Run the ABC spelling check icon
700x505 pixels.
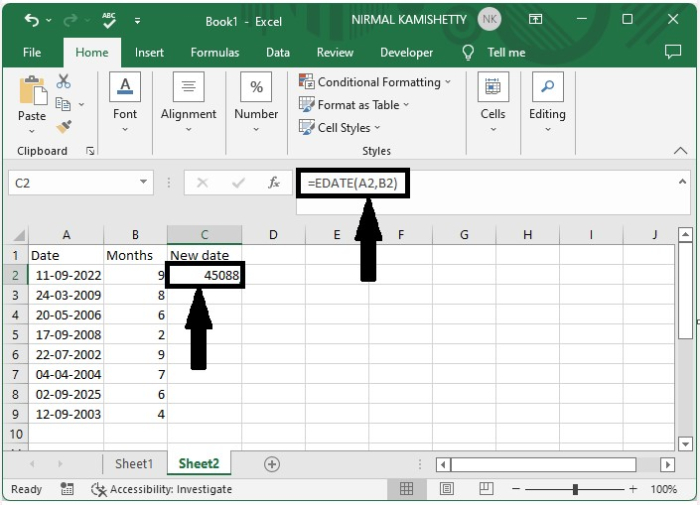(x=108, y=20)
